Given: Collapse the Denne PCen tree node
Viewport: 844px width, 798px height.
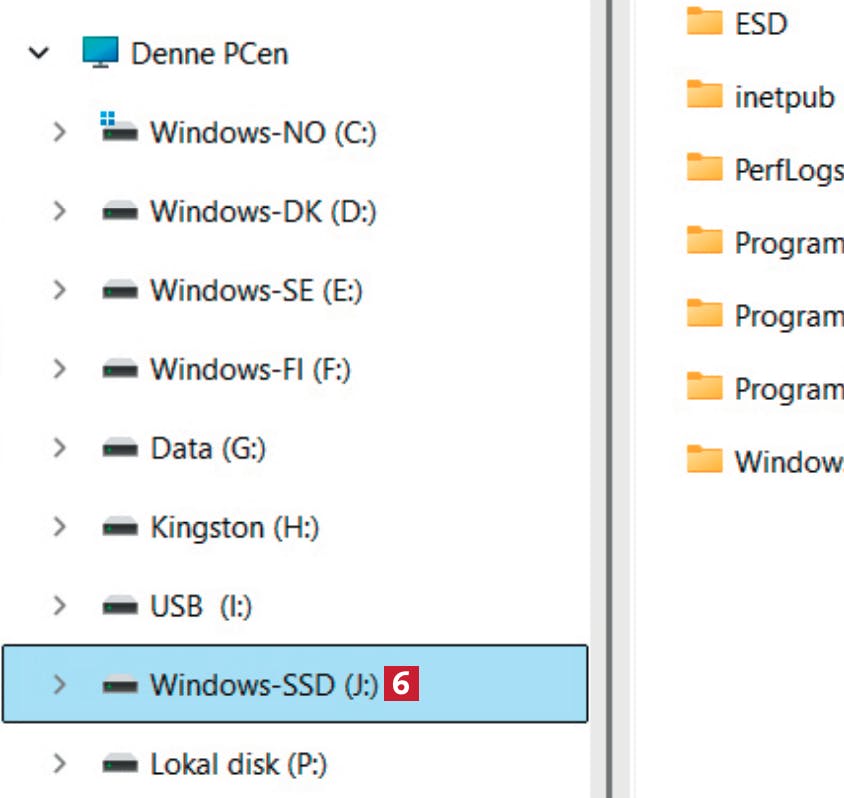Looking at the screenshot, I should tap(39, 53).
